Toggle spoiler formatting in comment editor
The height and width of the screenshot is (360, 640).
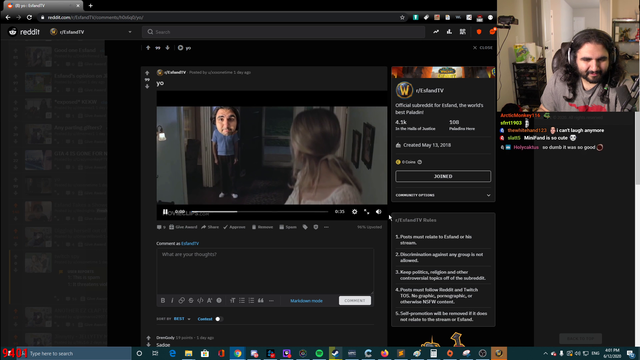[219, 300]
